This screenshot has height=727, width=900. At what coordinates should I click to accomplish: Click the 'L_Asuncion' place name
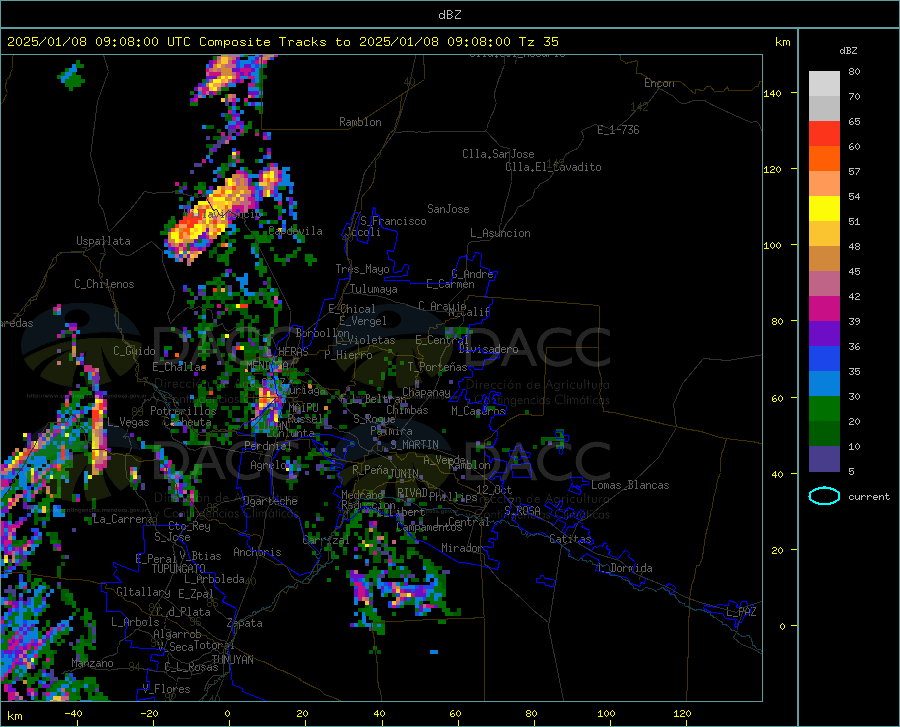click(500, 233)
